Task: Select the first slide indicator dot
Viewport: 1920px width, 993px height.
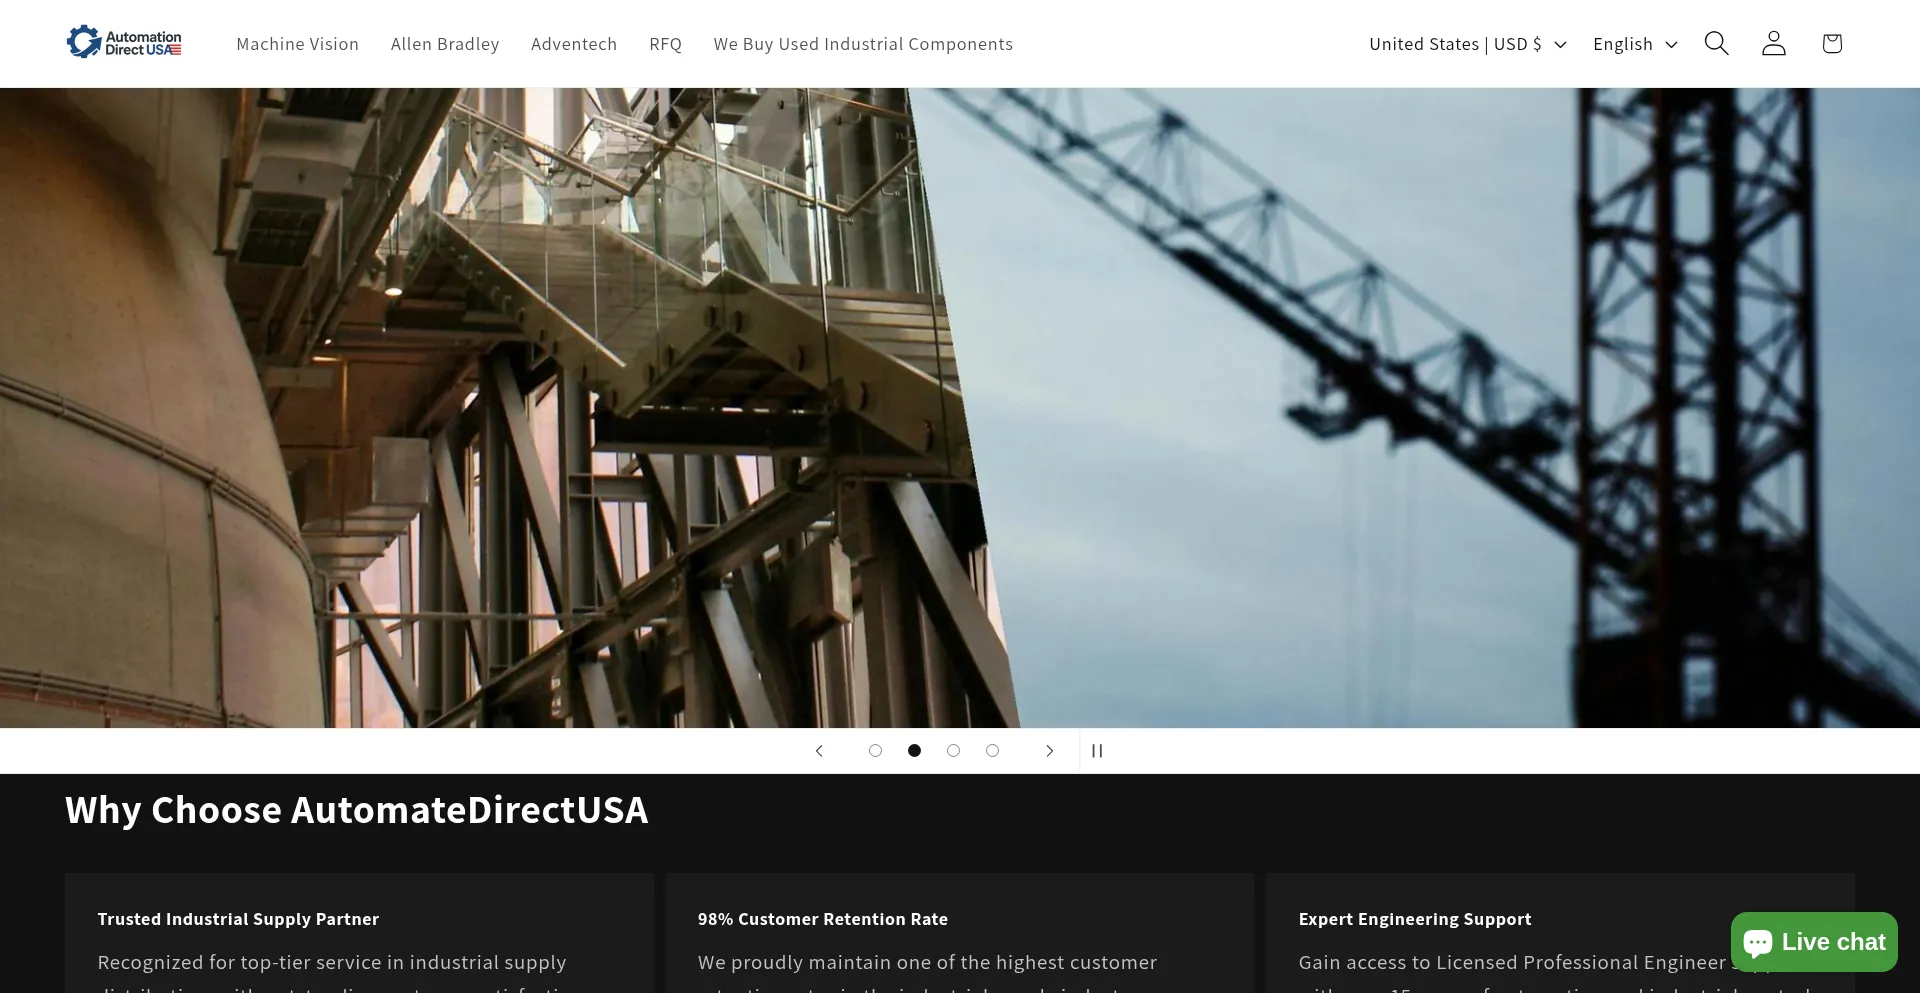Action: pos(875,750)
